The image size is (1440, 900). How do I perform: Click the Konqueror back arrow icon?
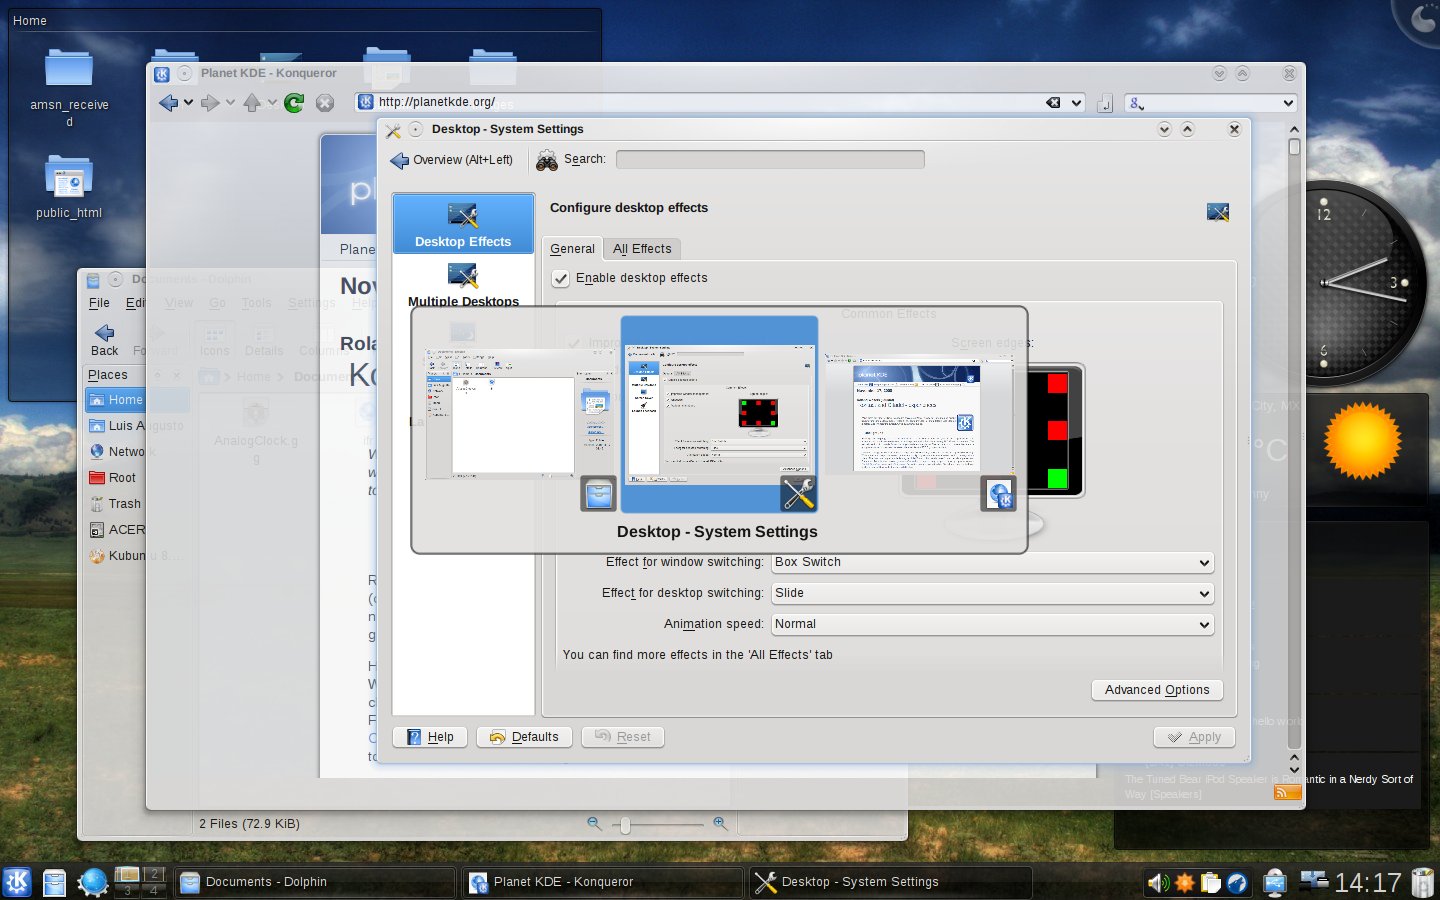[x=168, y=102]
